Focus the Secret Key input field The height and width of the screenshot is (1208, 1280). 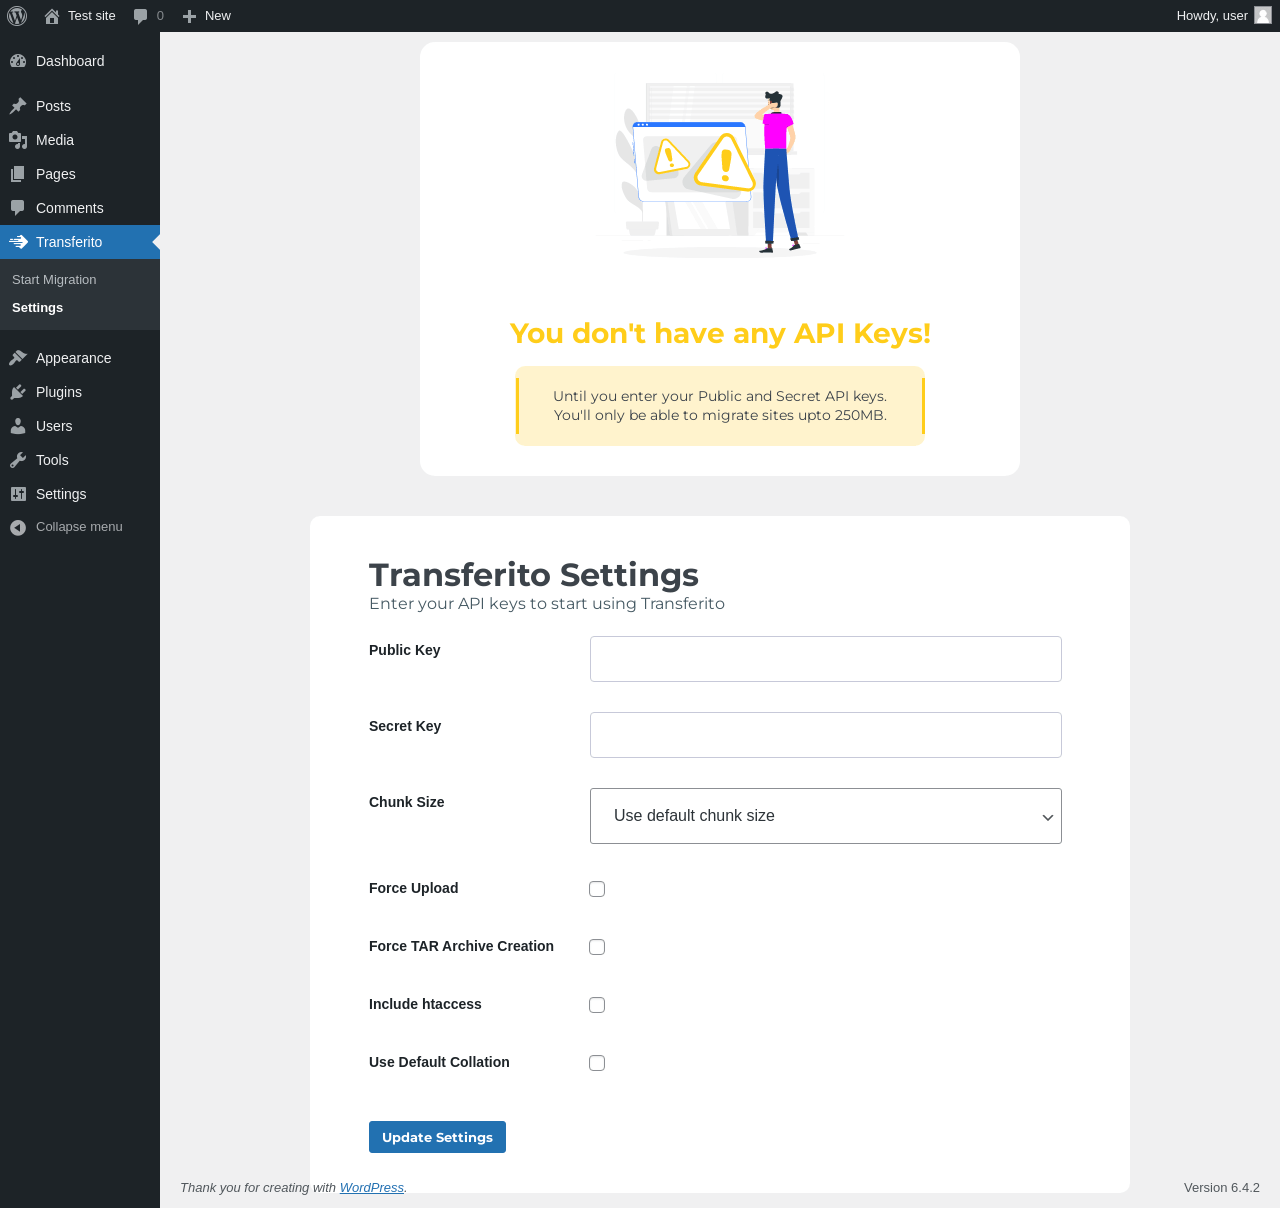click(x=826, y=735)
